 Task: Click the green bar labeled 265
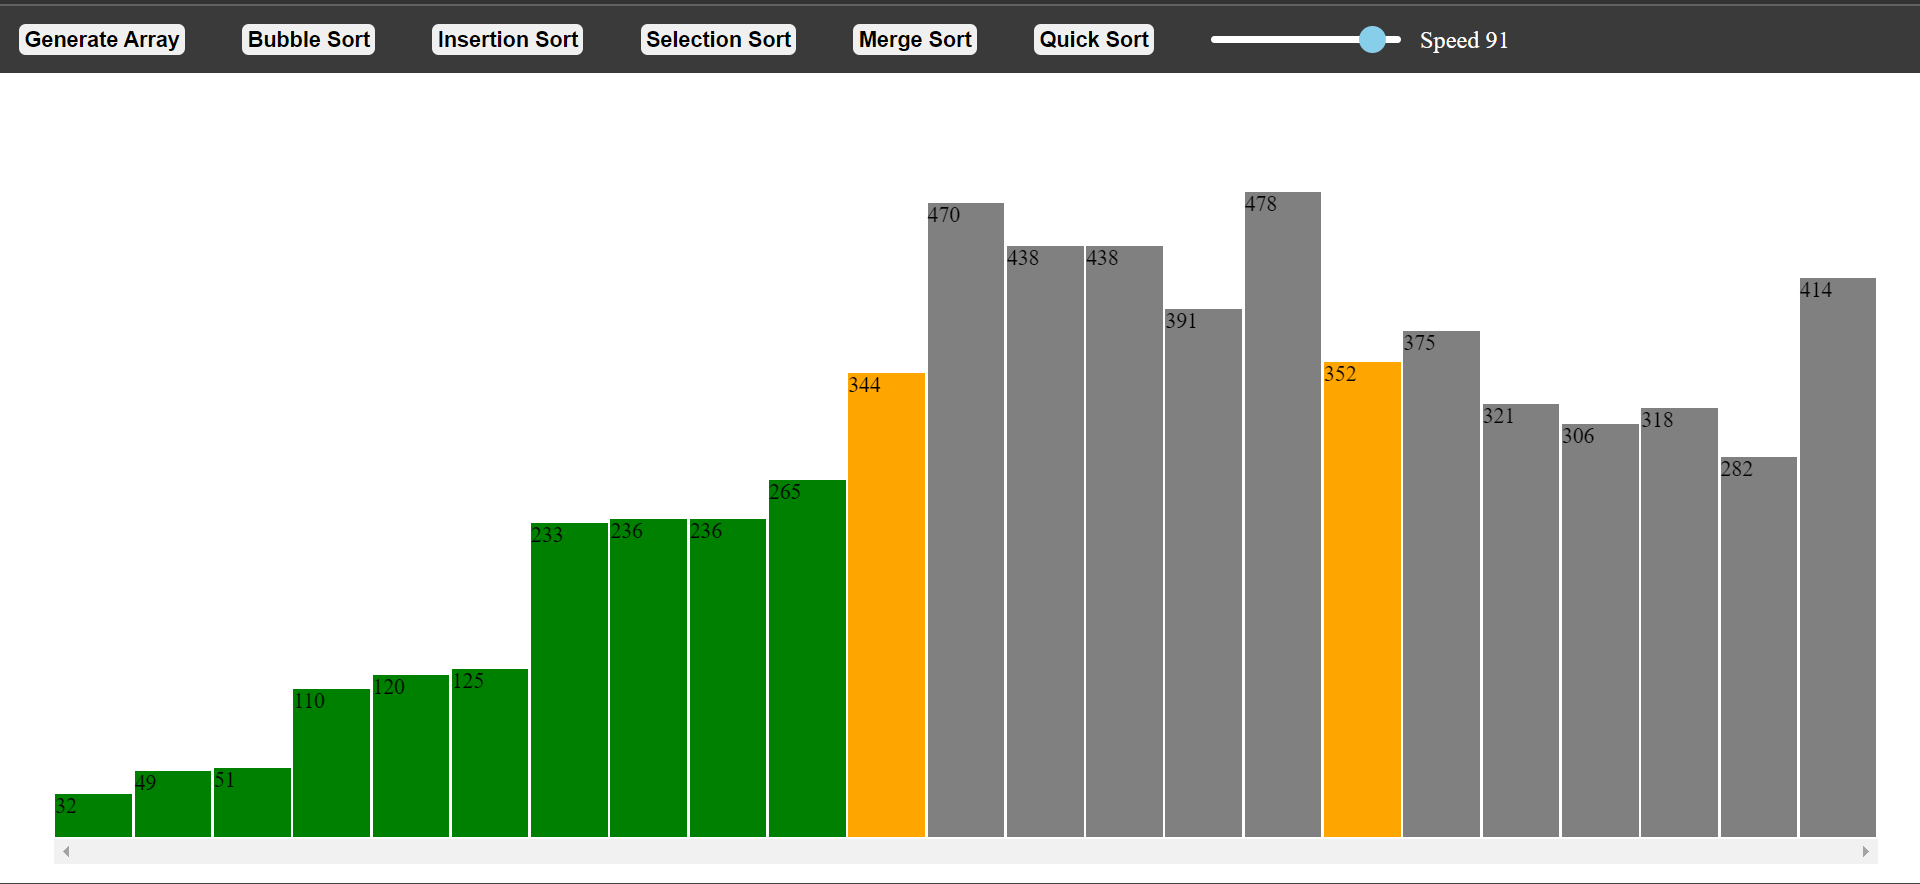(807, 658)
